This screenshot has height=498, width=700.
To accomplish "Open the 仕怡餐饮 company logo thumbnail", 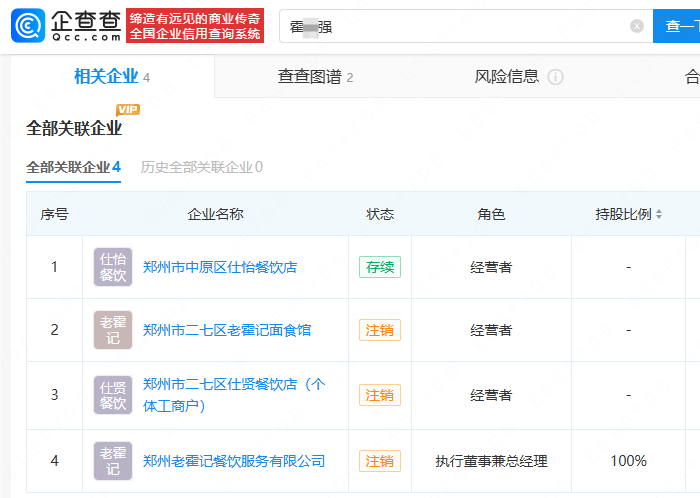I will pyautogui.click(x=113, y=267).
